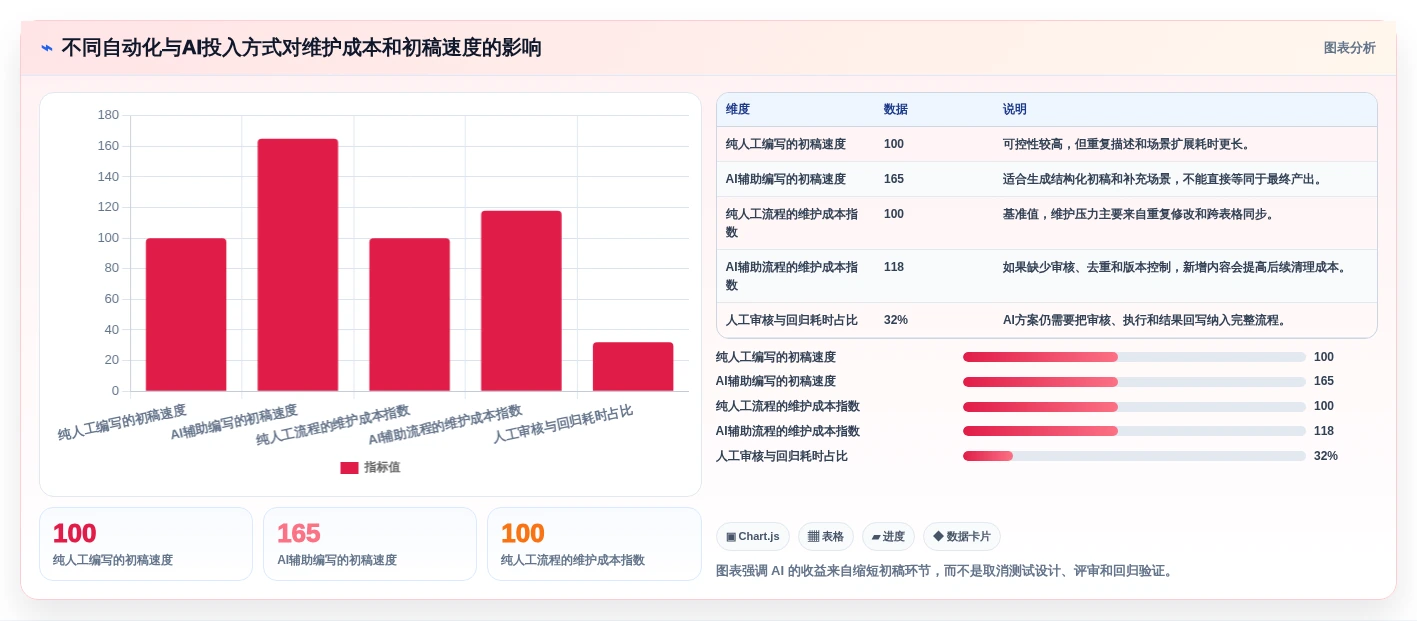Click the description starting 如果缺少审核
1417x621 pixels.
[x=1176, y=267]
